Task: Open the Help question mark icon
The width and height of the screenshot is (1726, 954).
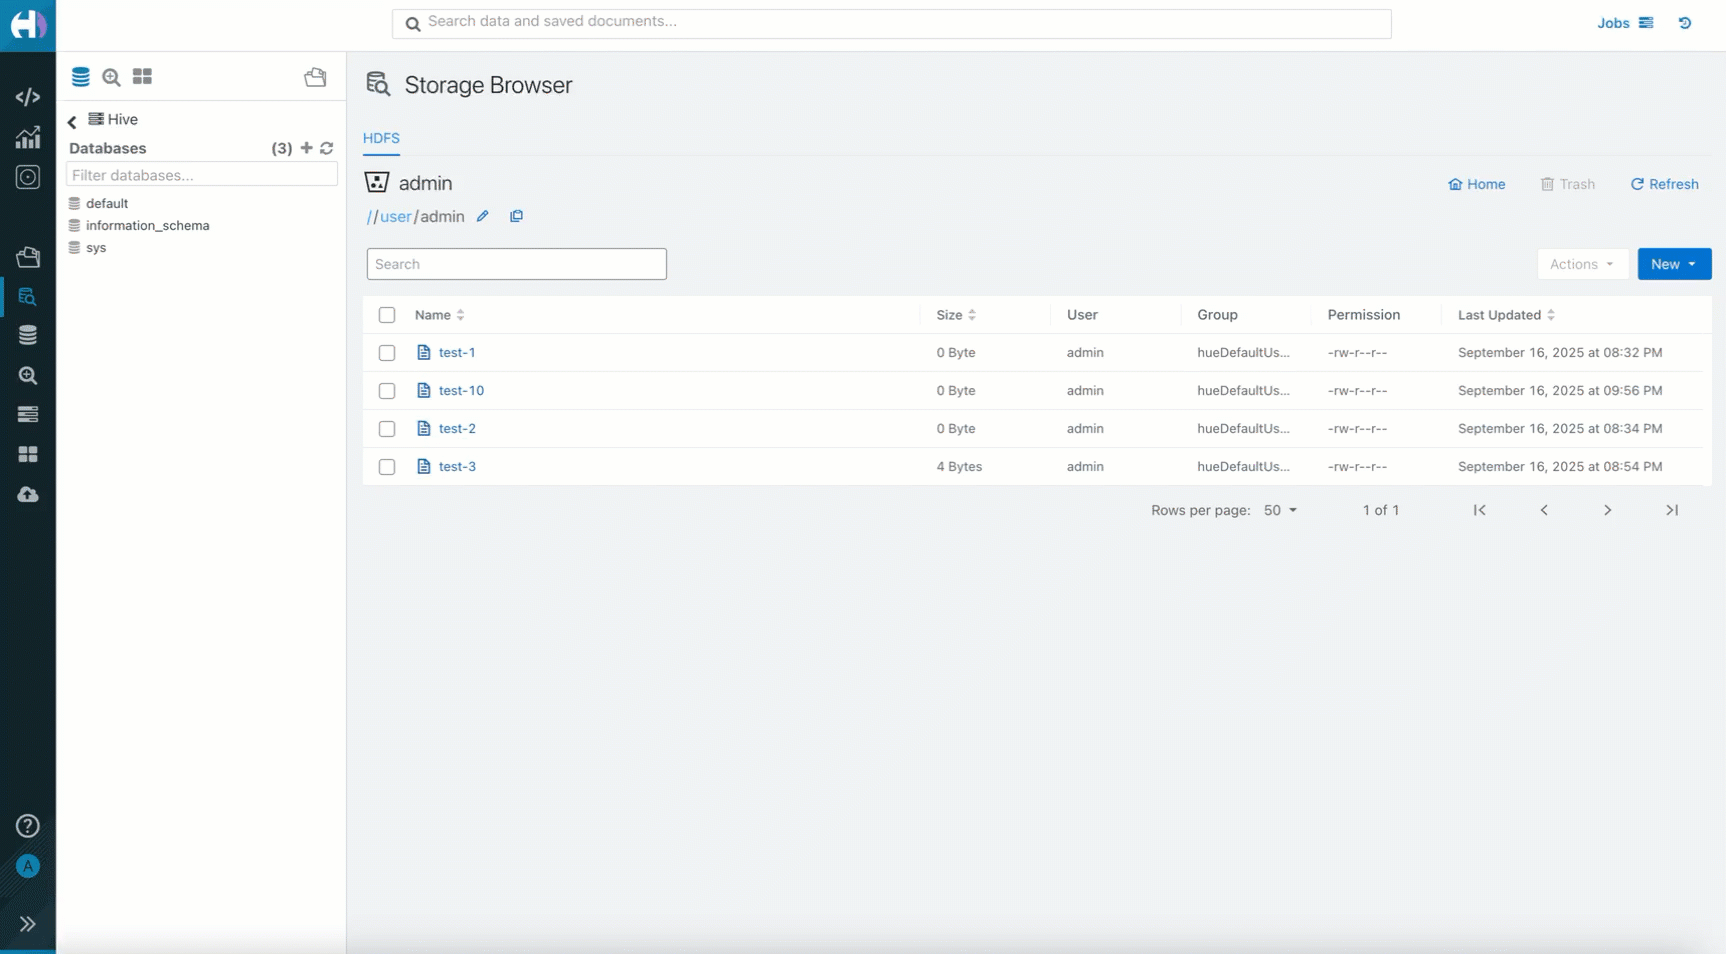Action: tap(27, 826)
